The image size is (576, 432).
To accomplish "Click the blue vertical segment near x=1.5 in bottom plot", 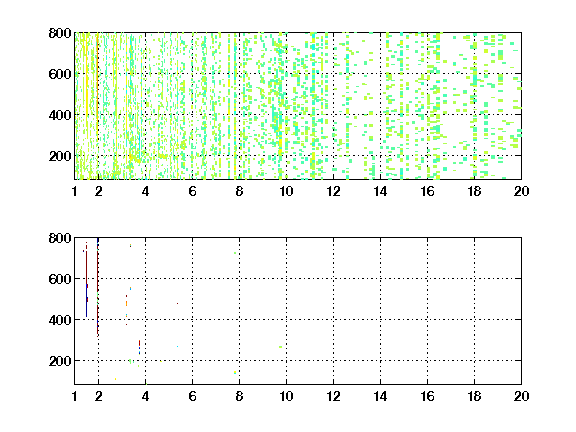I will pyautogui.click(x=86, y=300).
